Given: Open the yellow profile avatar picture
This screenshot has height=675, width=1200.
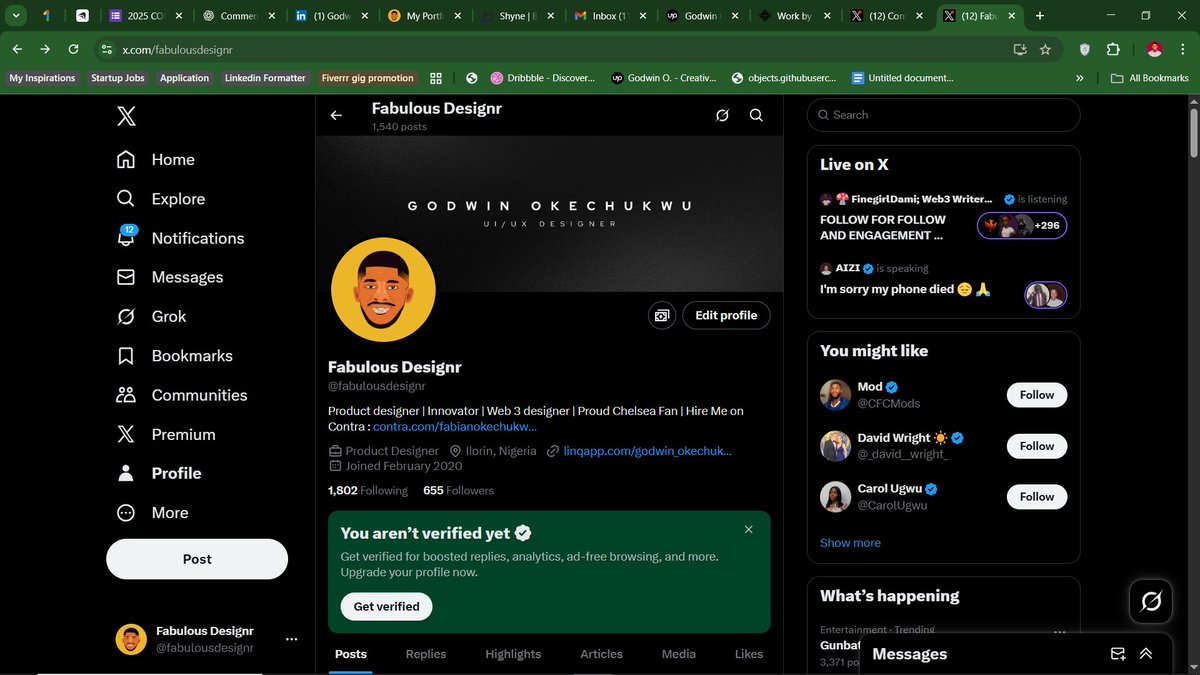Looking at the screenshot, I should pyautogui.click(x=383, y=290).
